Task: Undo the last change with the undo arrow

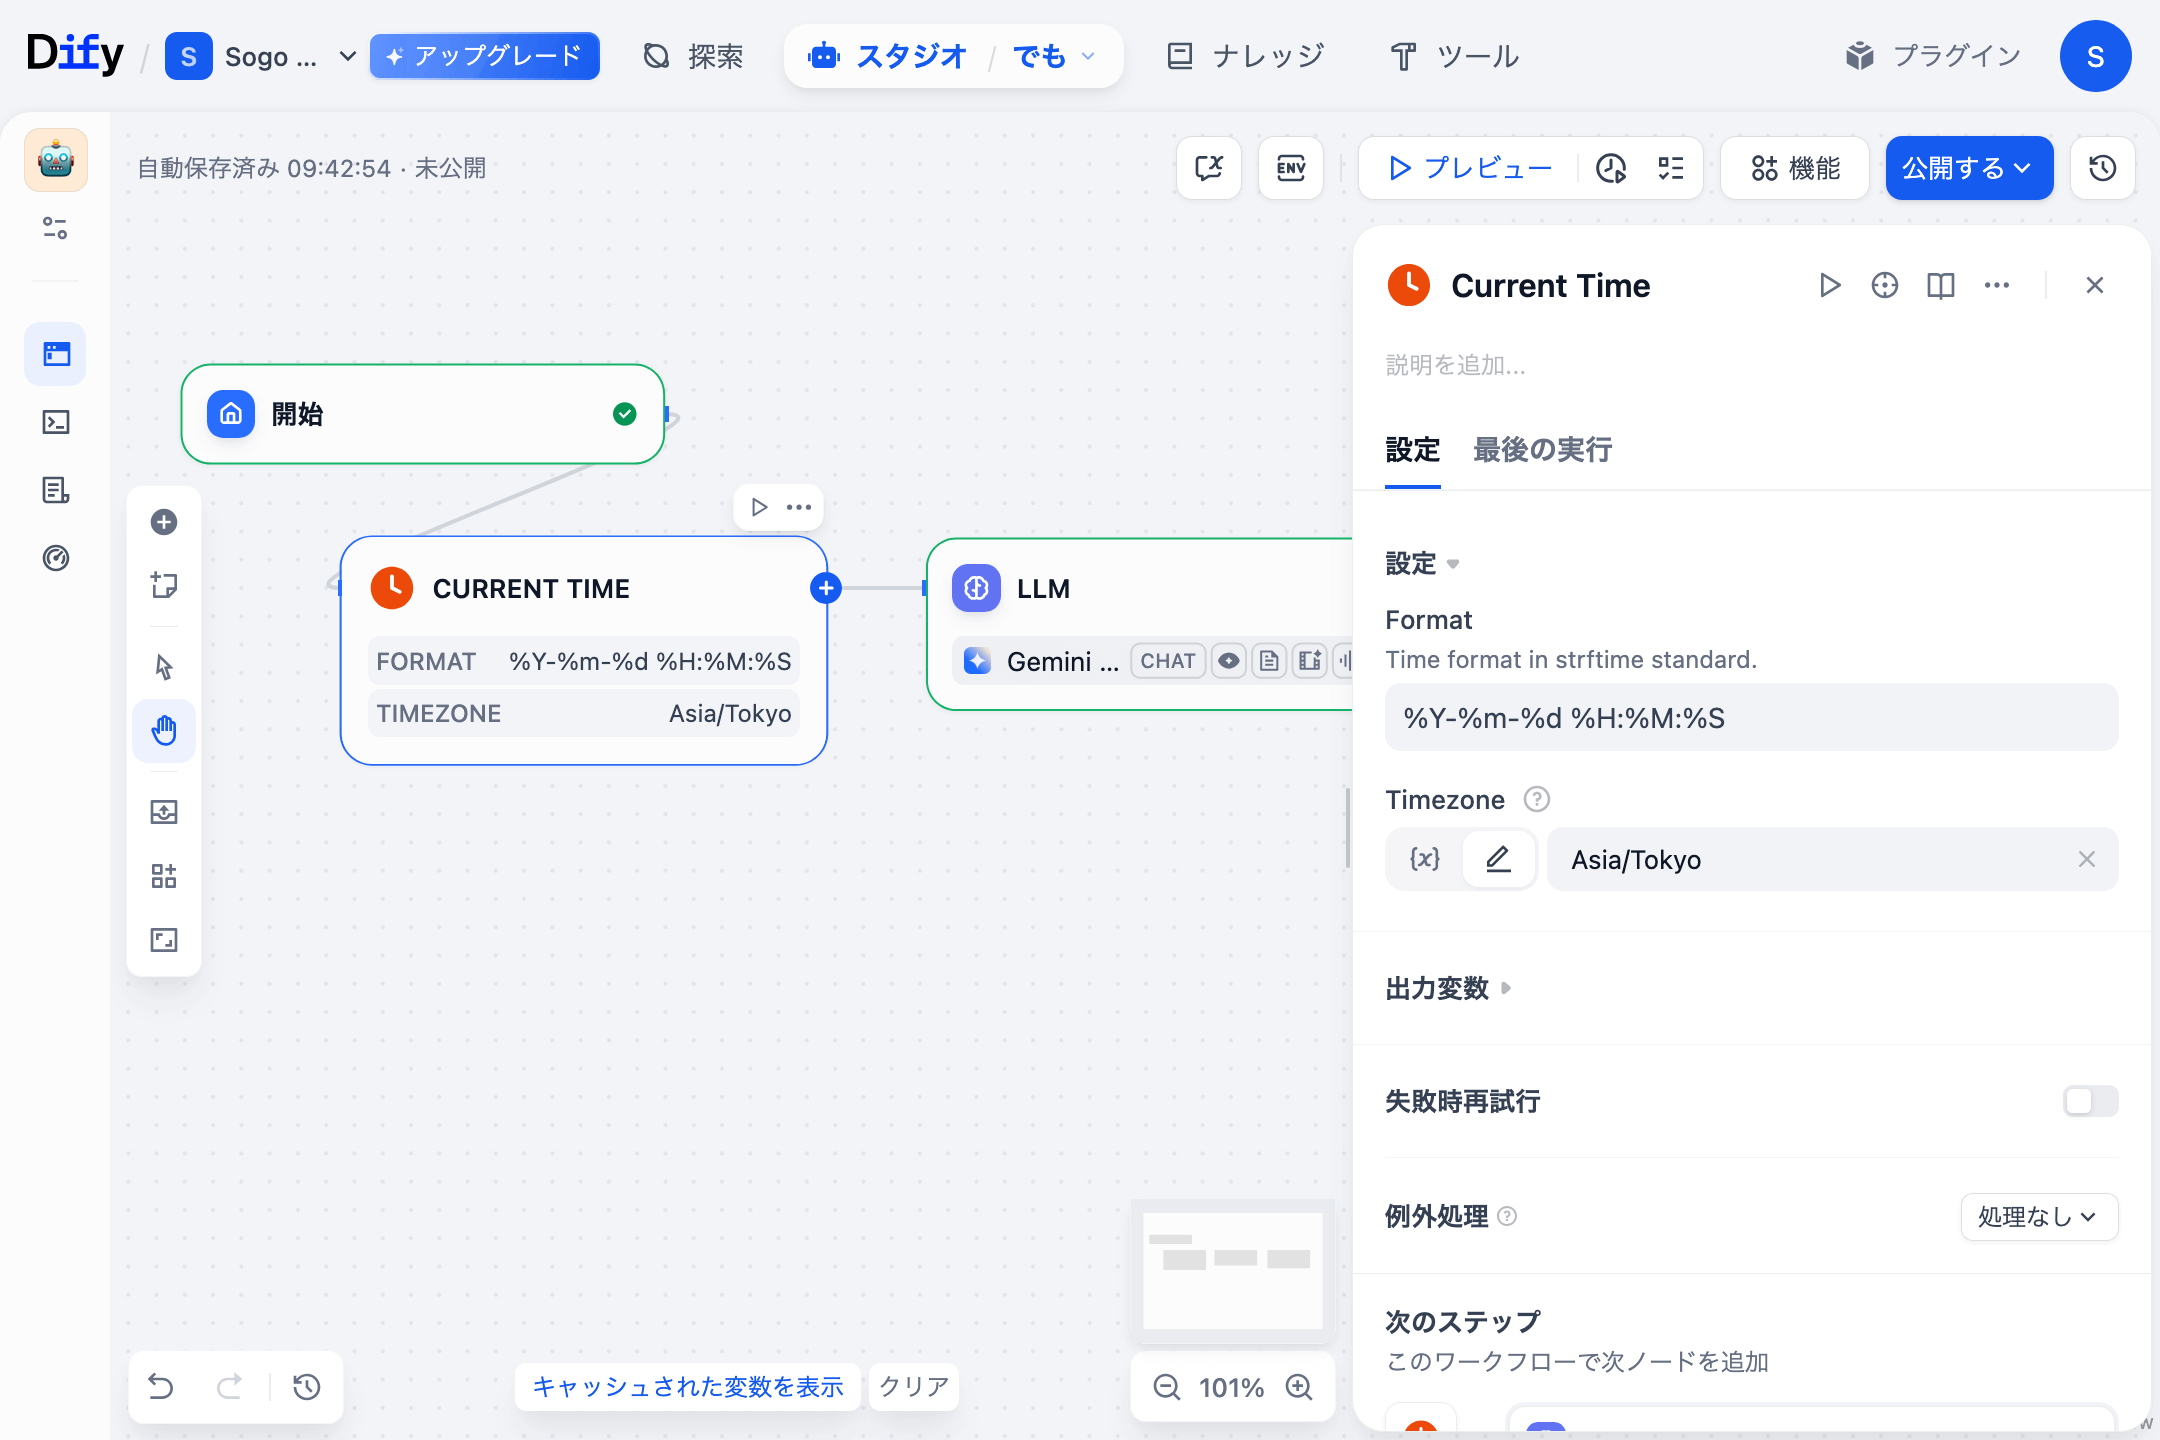Action: (x=162, y=1387)
